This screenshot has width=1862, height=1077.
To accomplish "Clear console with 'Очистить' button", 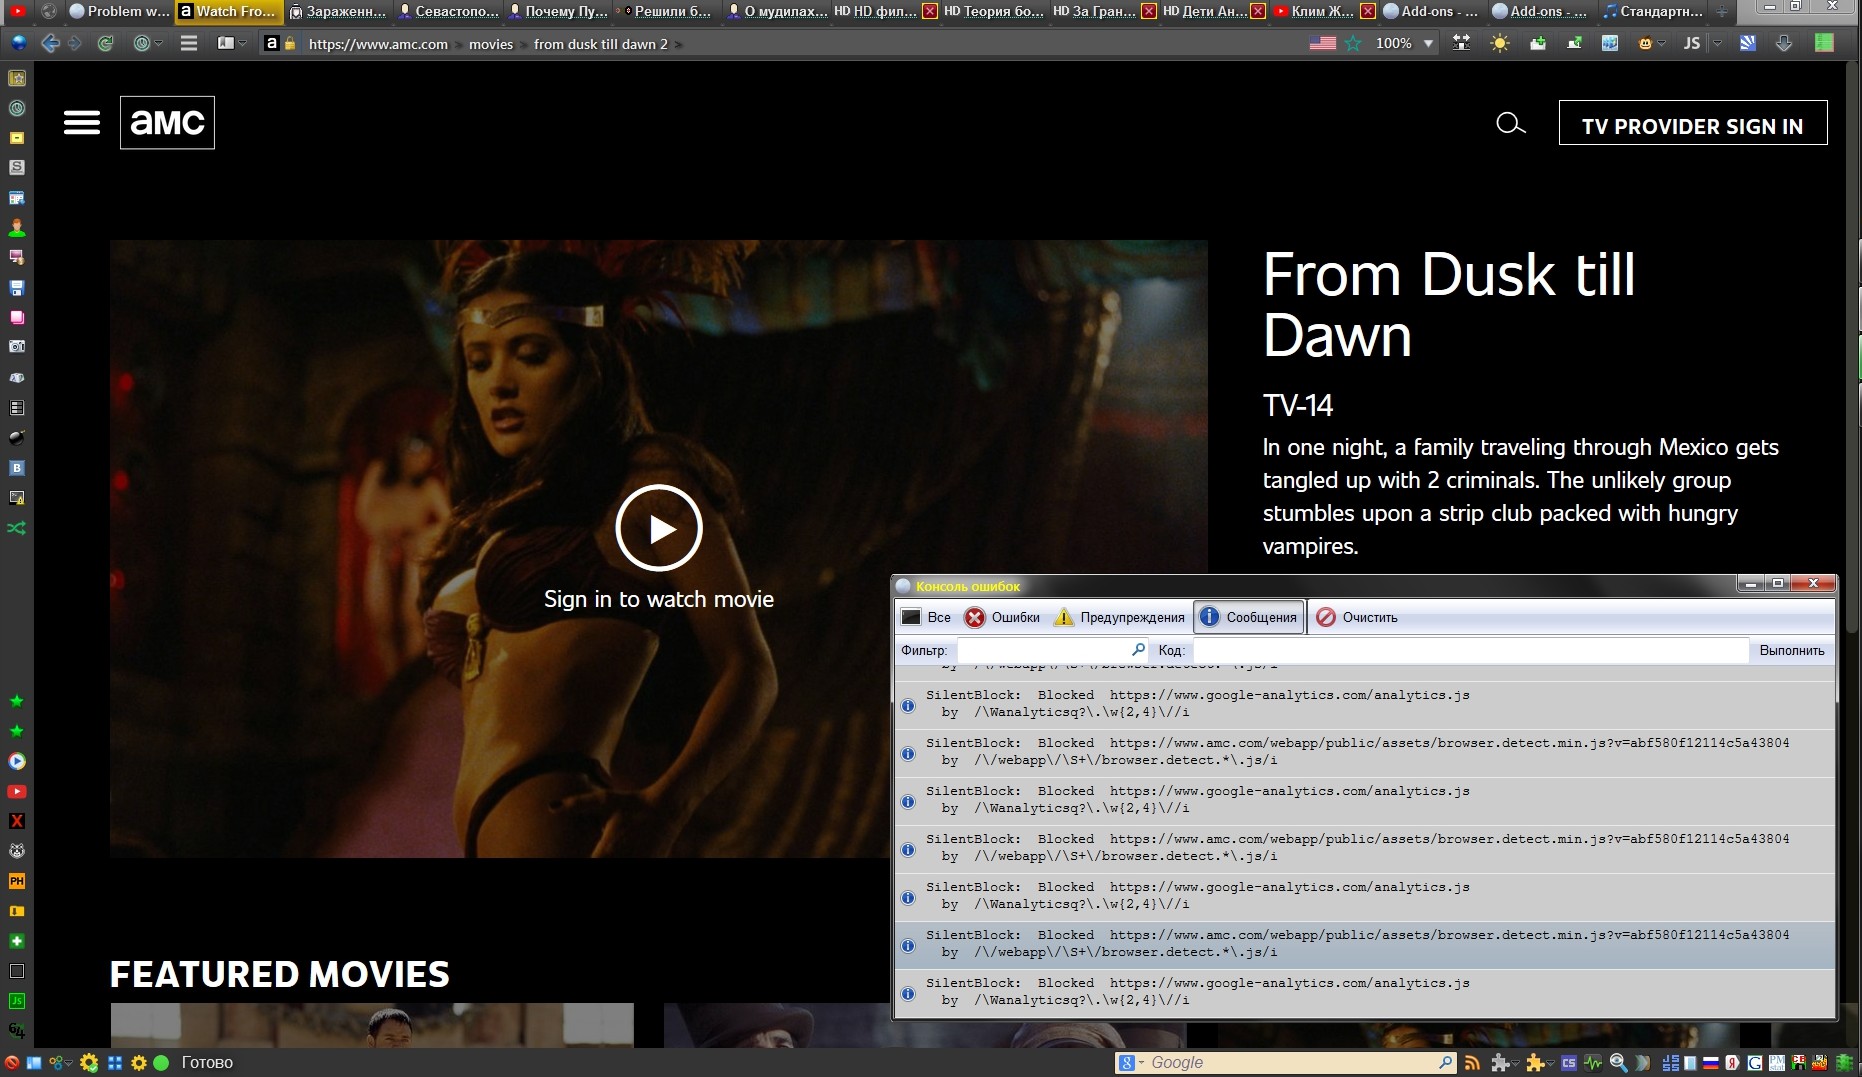I will pyautogui.click(x=1357, y=617).
